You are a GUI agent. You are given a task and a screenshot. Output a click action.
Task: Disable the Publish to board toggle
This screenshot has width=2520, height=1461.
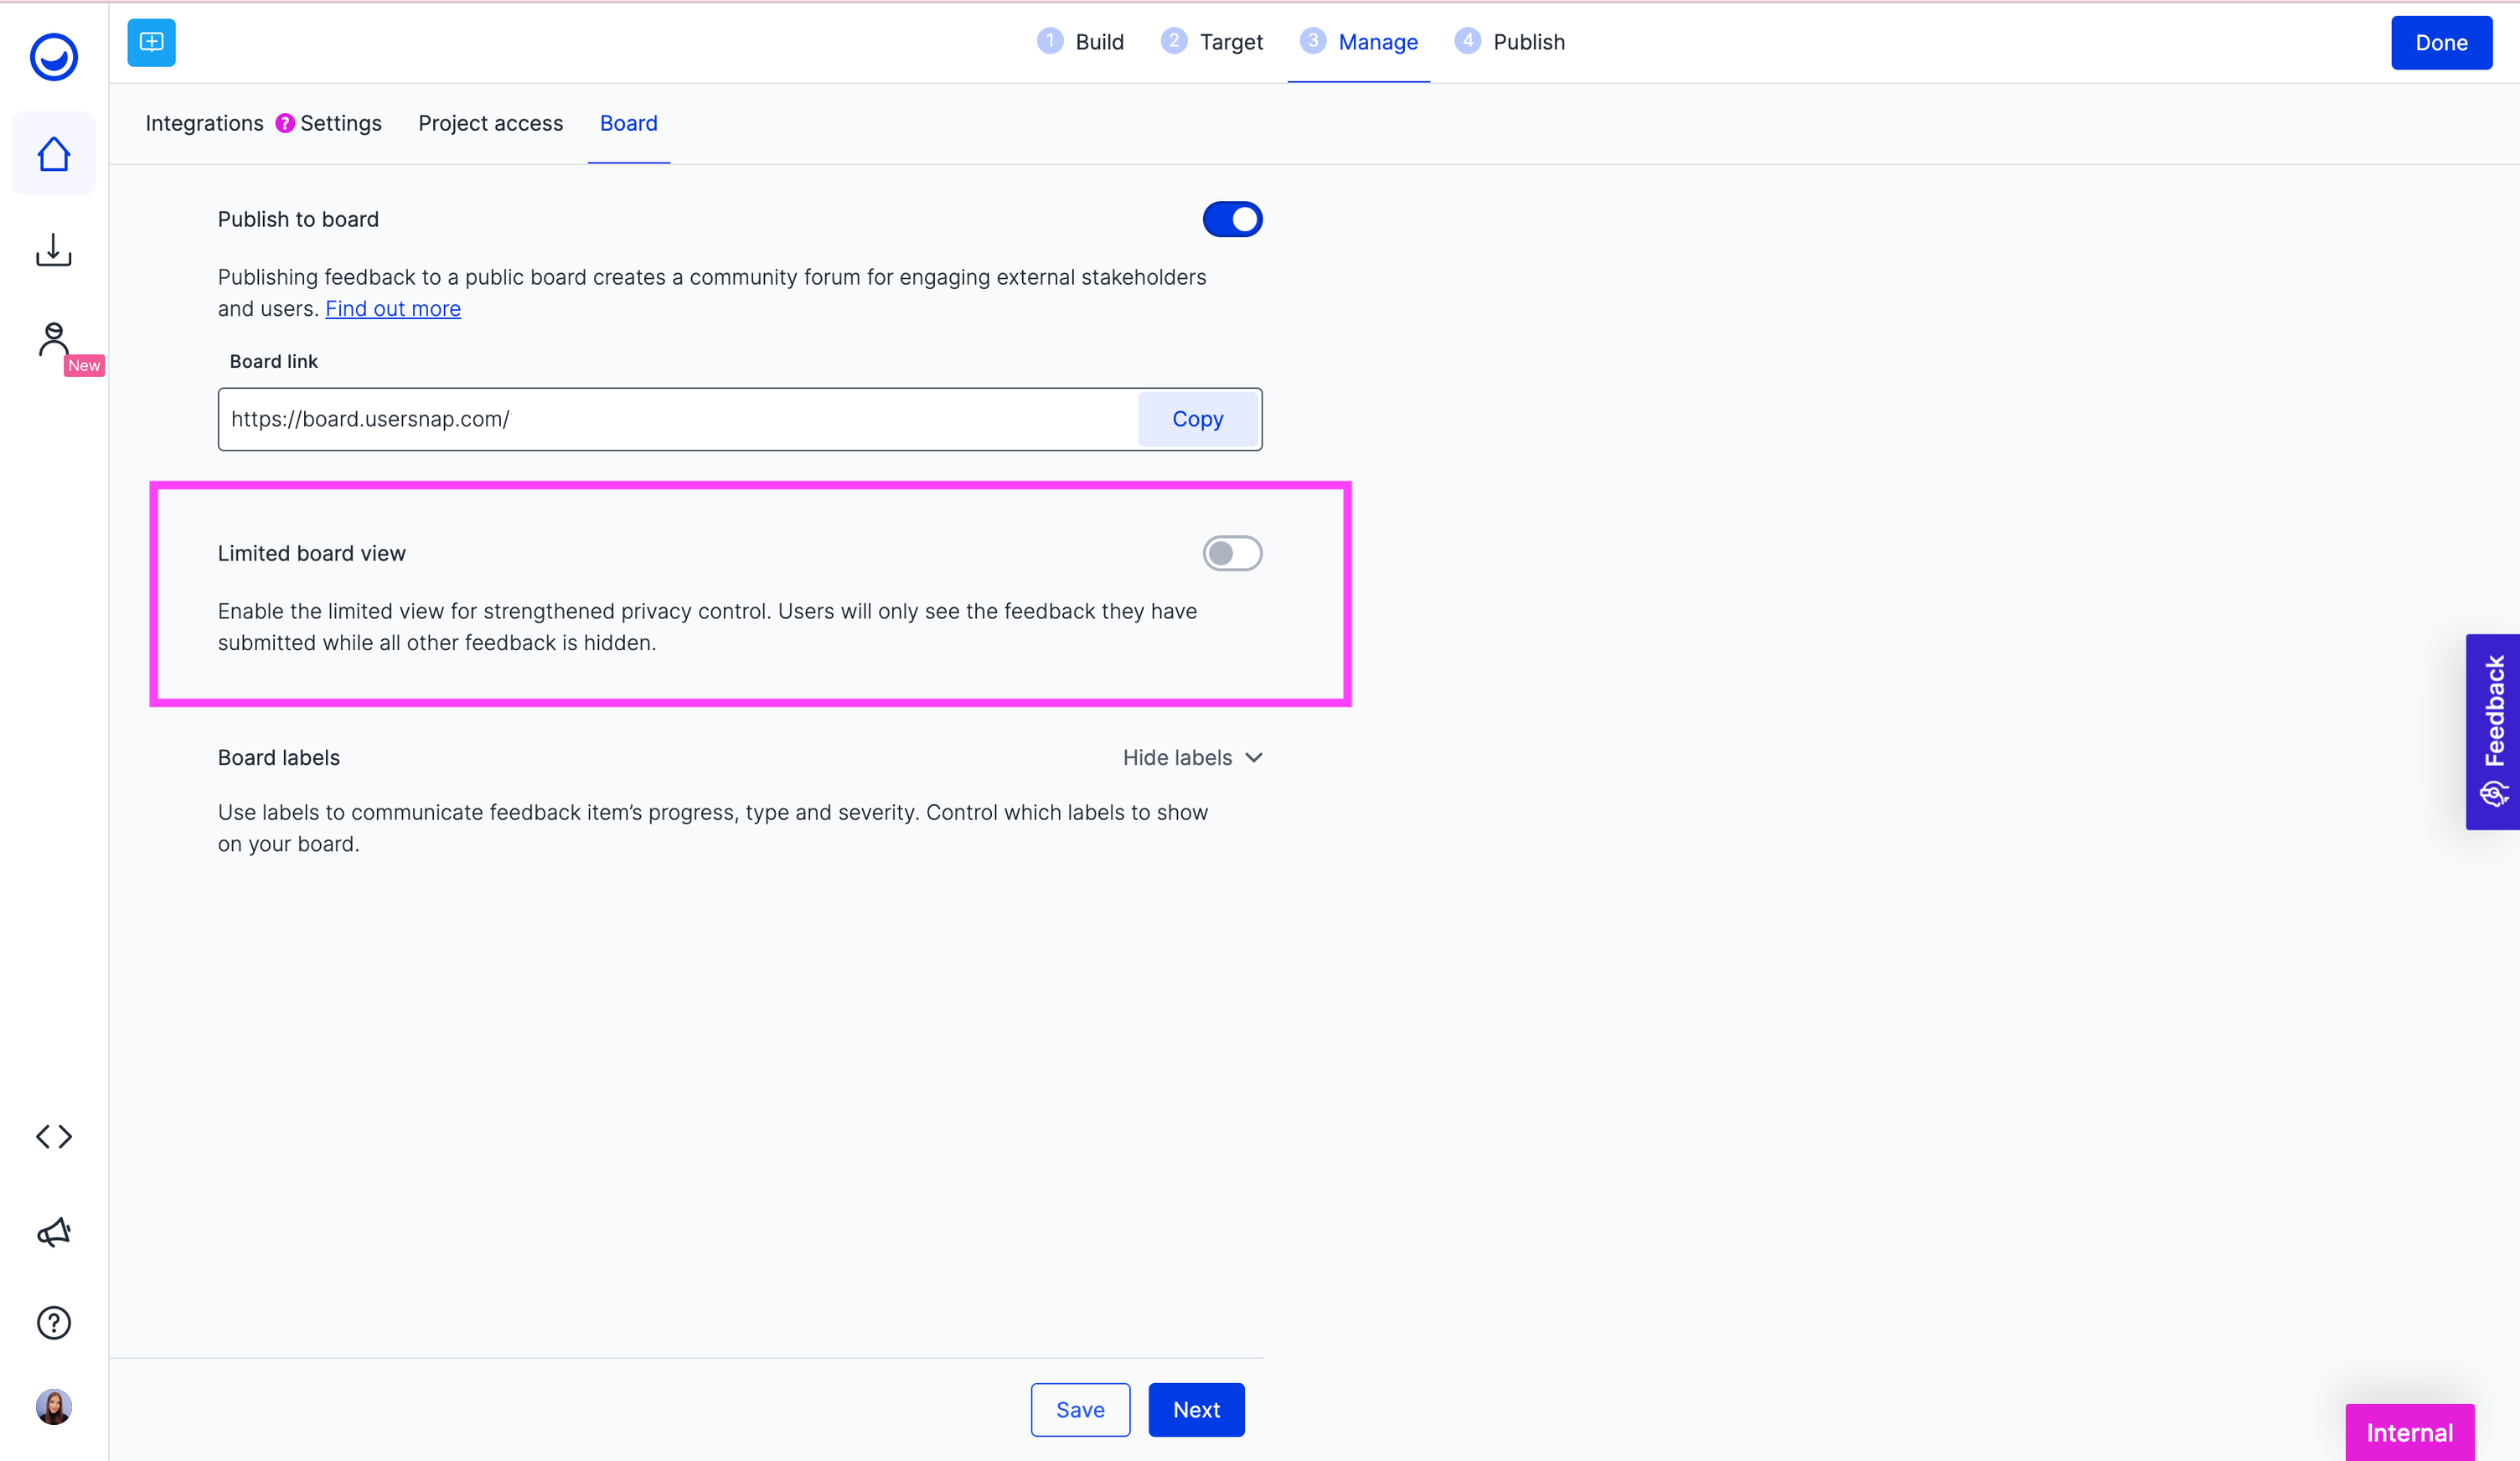pyautogui.click(x=1232, y=219)
